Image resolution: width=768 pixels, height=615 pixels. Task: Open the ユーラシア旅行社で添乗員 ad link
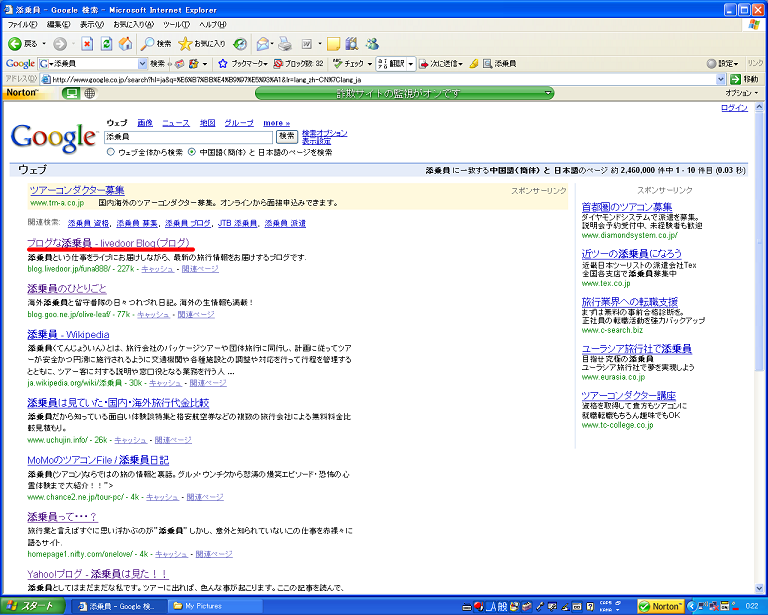tap(637, 349)
